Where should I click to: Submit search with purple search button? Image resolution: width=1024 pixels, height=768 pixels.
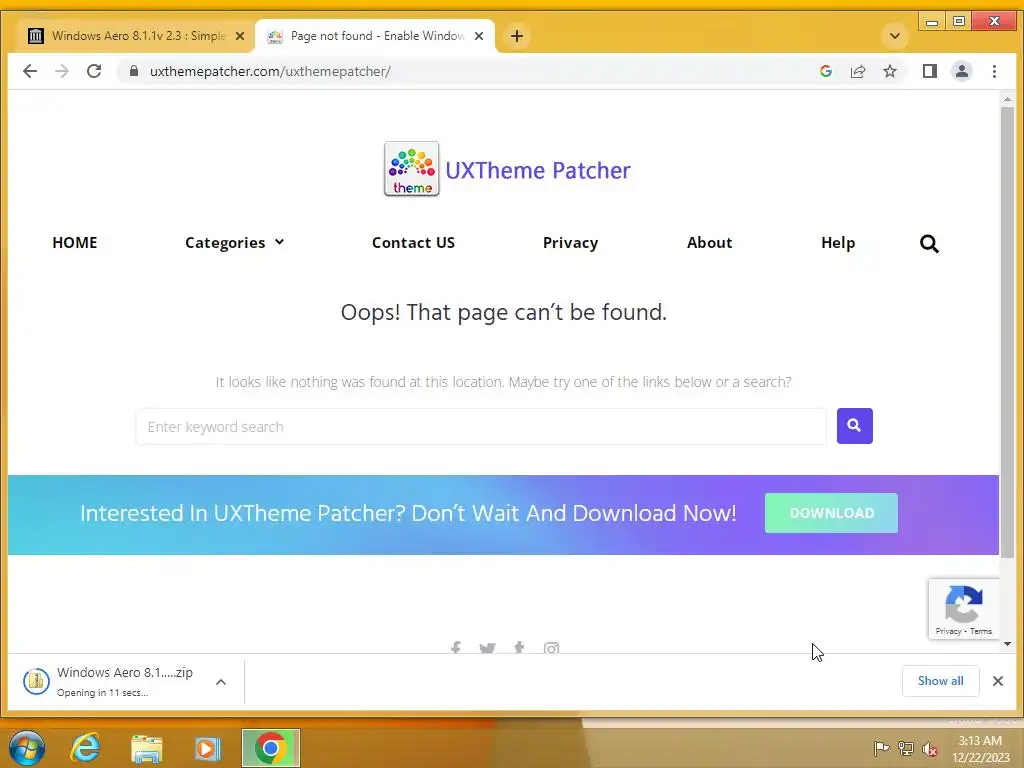click(x=854, y=426)
